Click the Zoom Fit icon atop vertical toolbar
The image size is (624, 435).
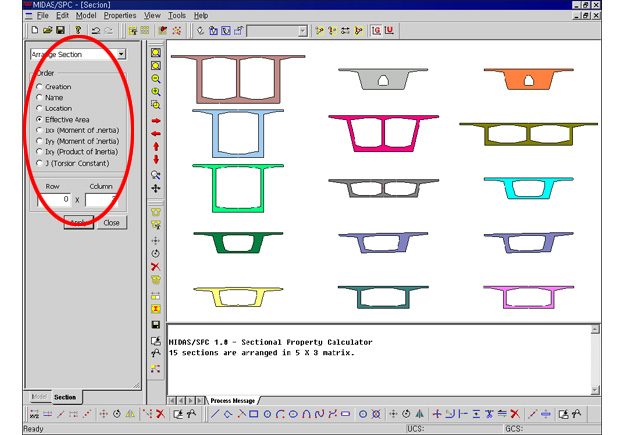(156, 53)
